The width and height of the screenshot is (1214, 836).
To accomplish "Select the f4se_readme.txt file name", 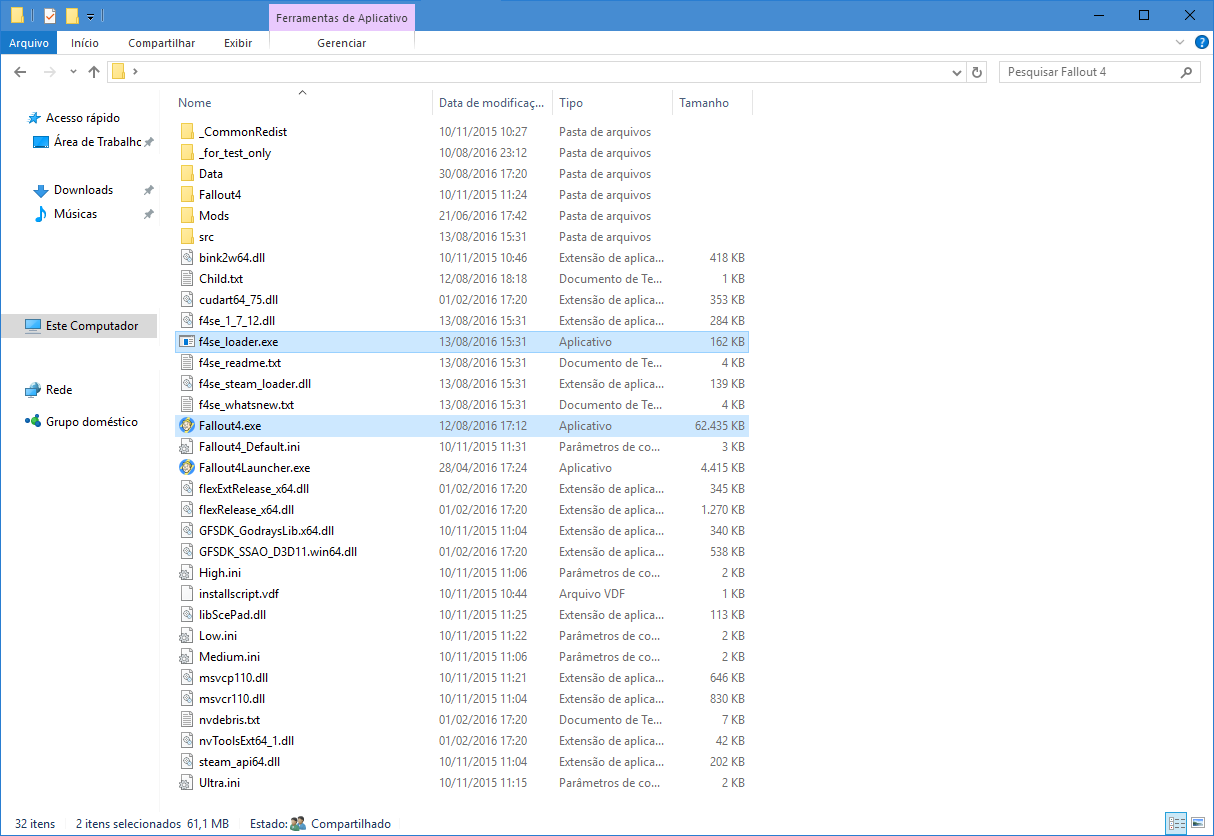I will pyautogui.click(x=240, y=363).
